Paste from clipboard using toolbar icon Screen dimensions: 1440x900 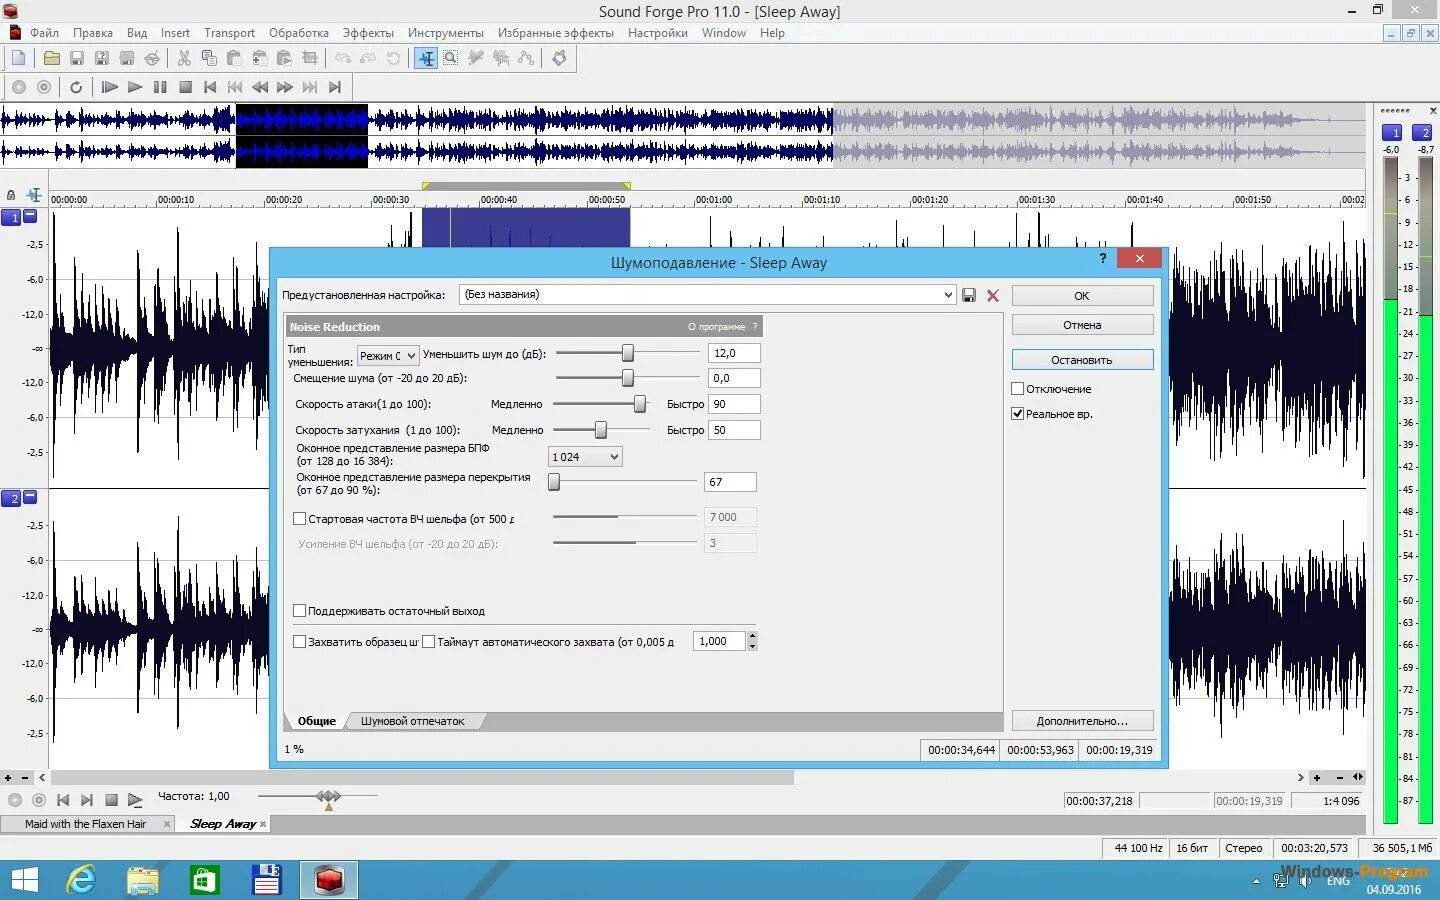pos(234,58)
